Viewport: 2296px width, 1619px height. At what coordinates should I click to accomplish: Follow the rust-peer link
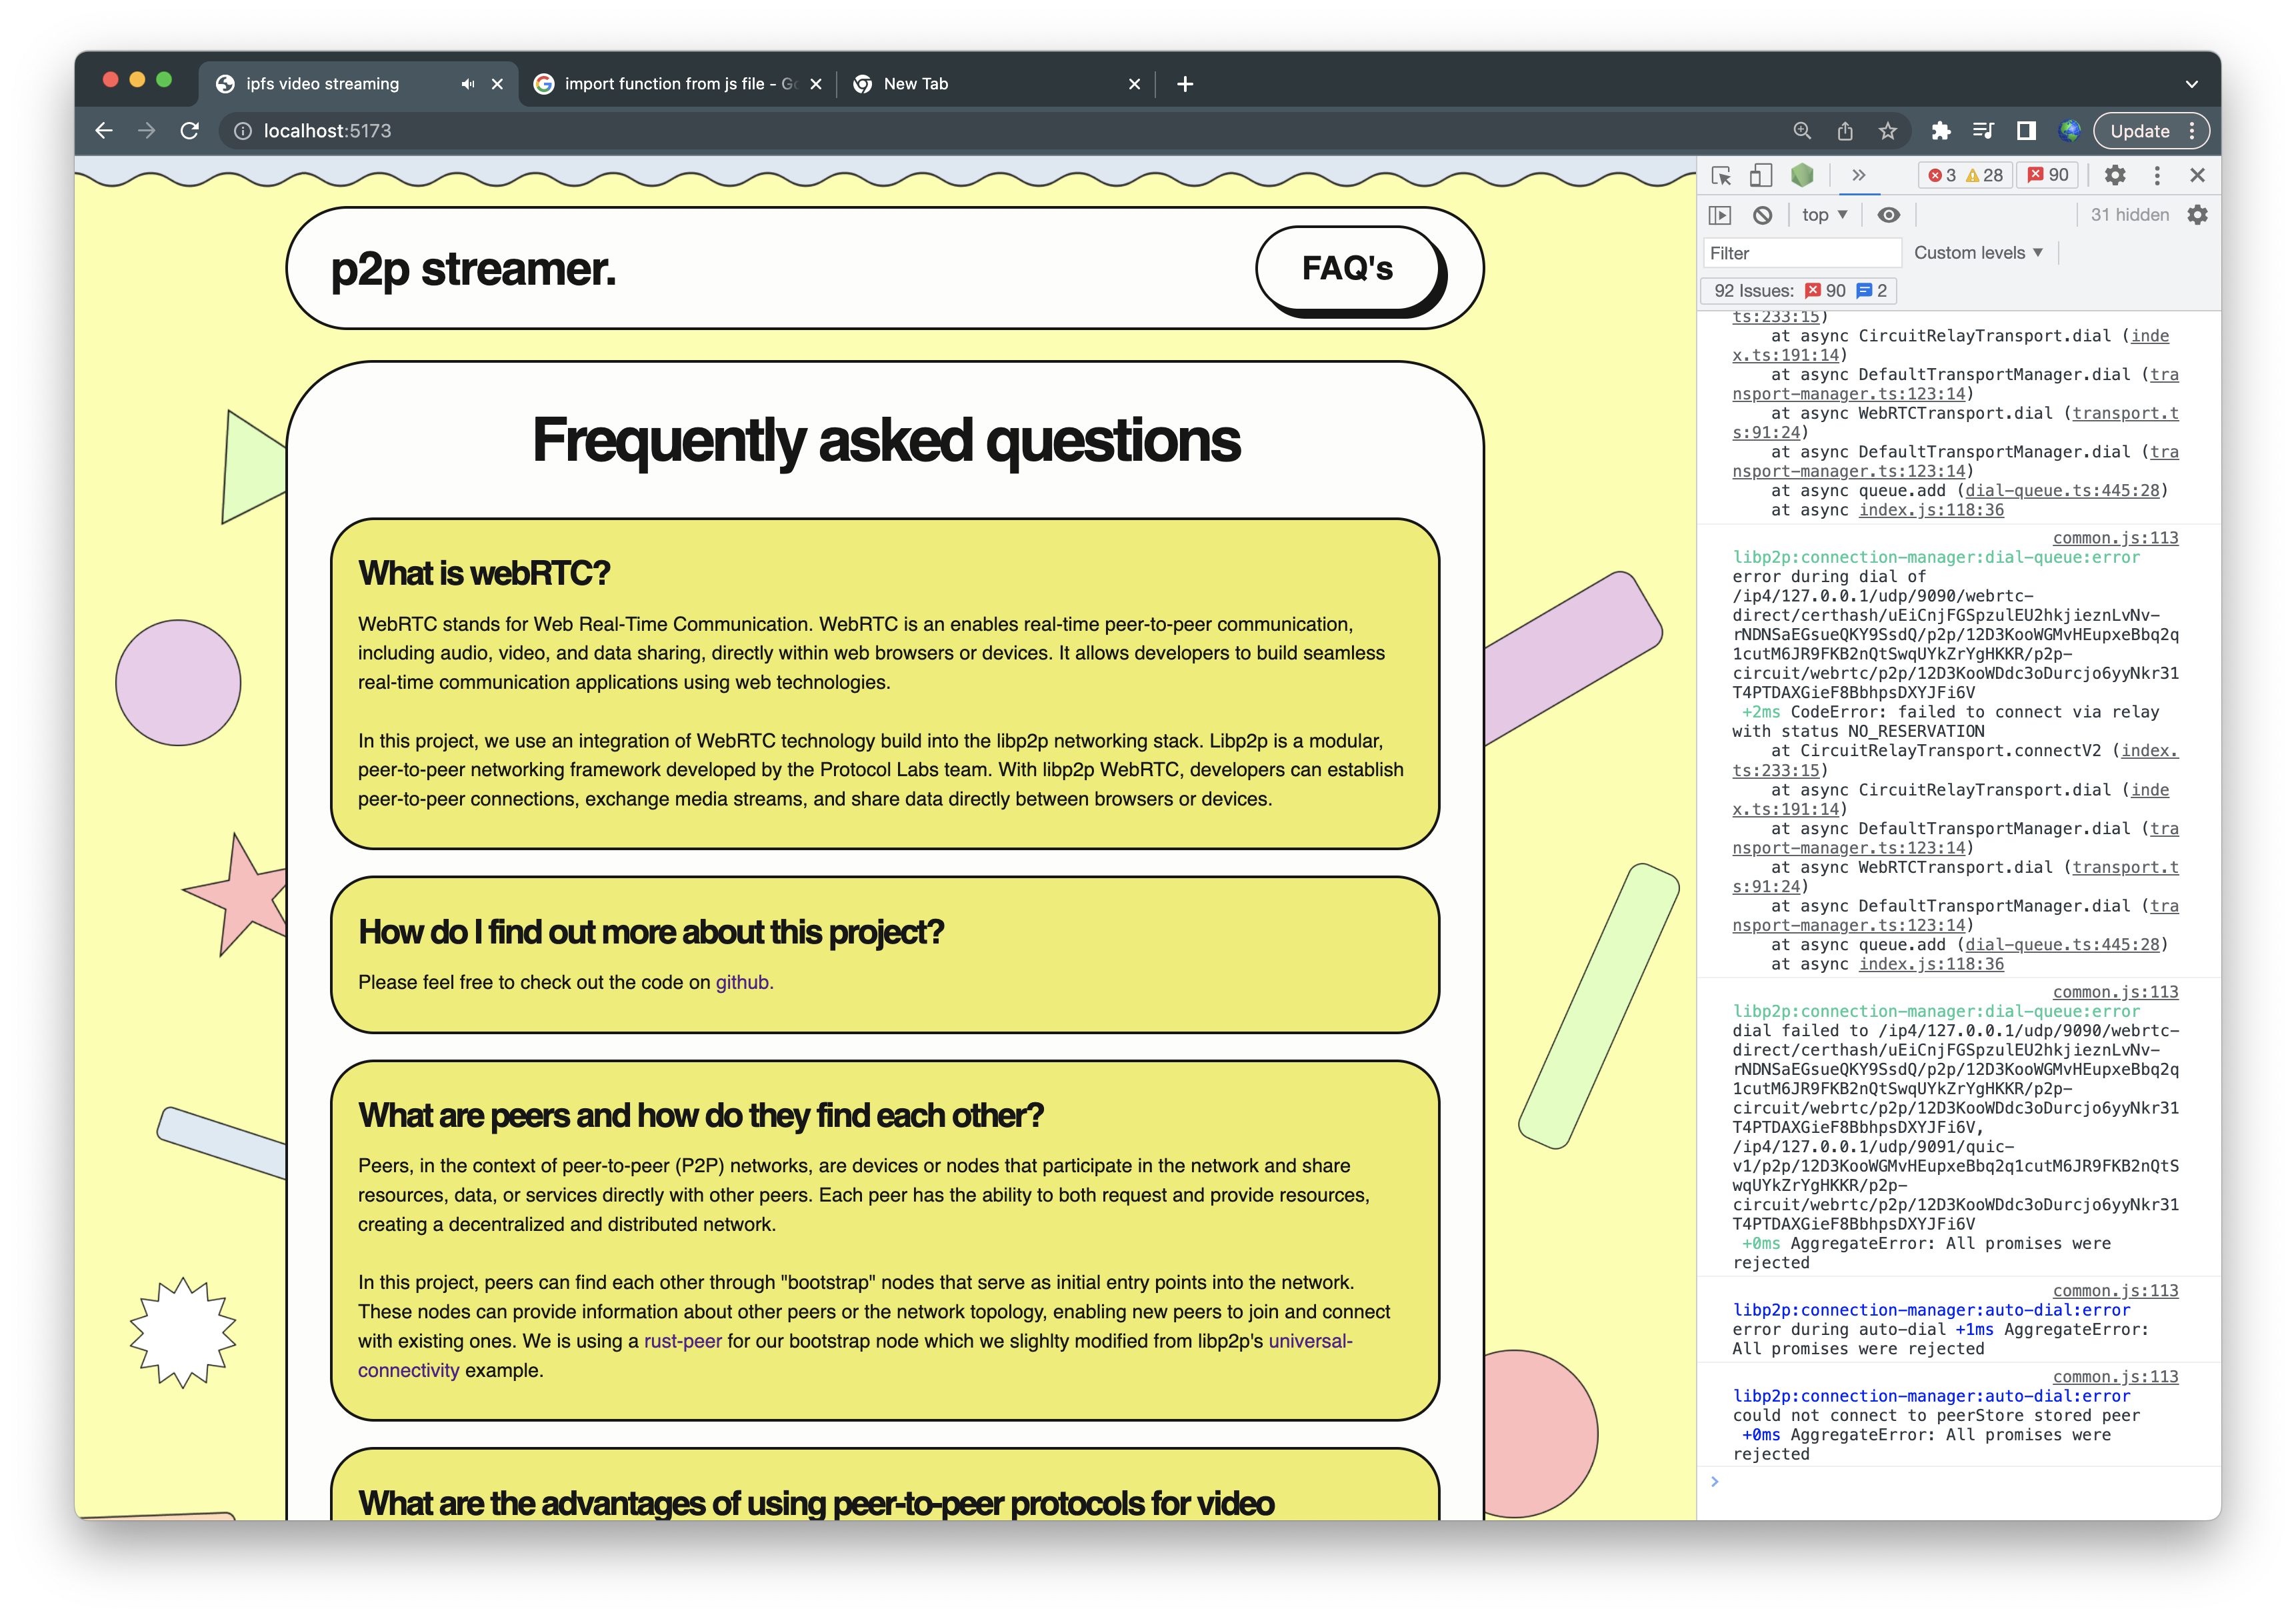(682, 1341)
